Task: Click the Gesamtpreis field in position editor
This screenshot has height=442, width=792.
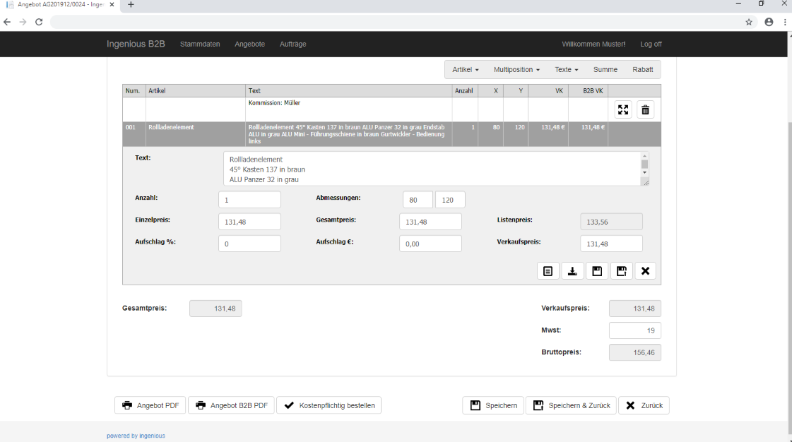Action: click(x=430, y=222)
